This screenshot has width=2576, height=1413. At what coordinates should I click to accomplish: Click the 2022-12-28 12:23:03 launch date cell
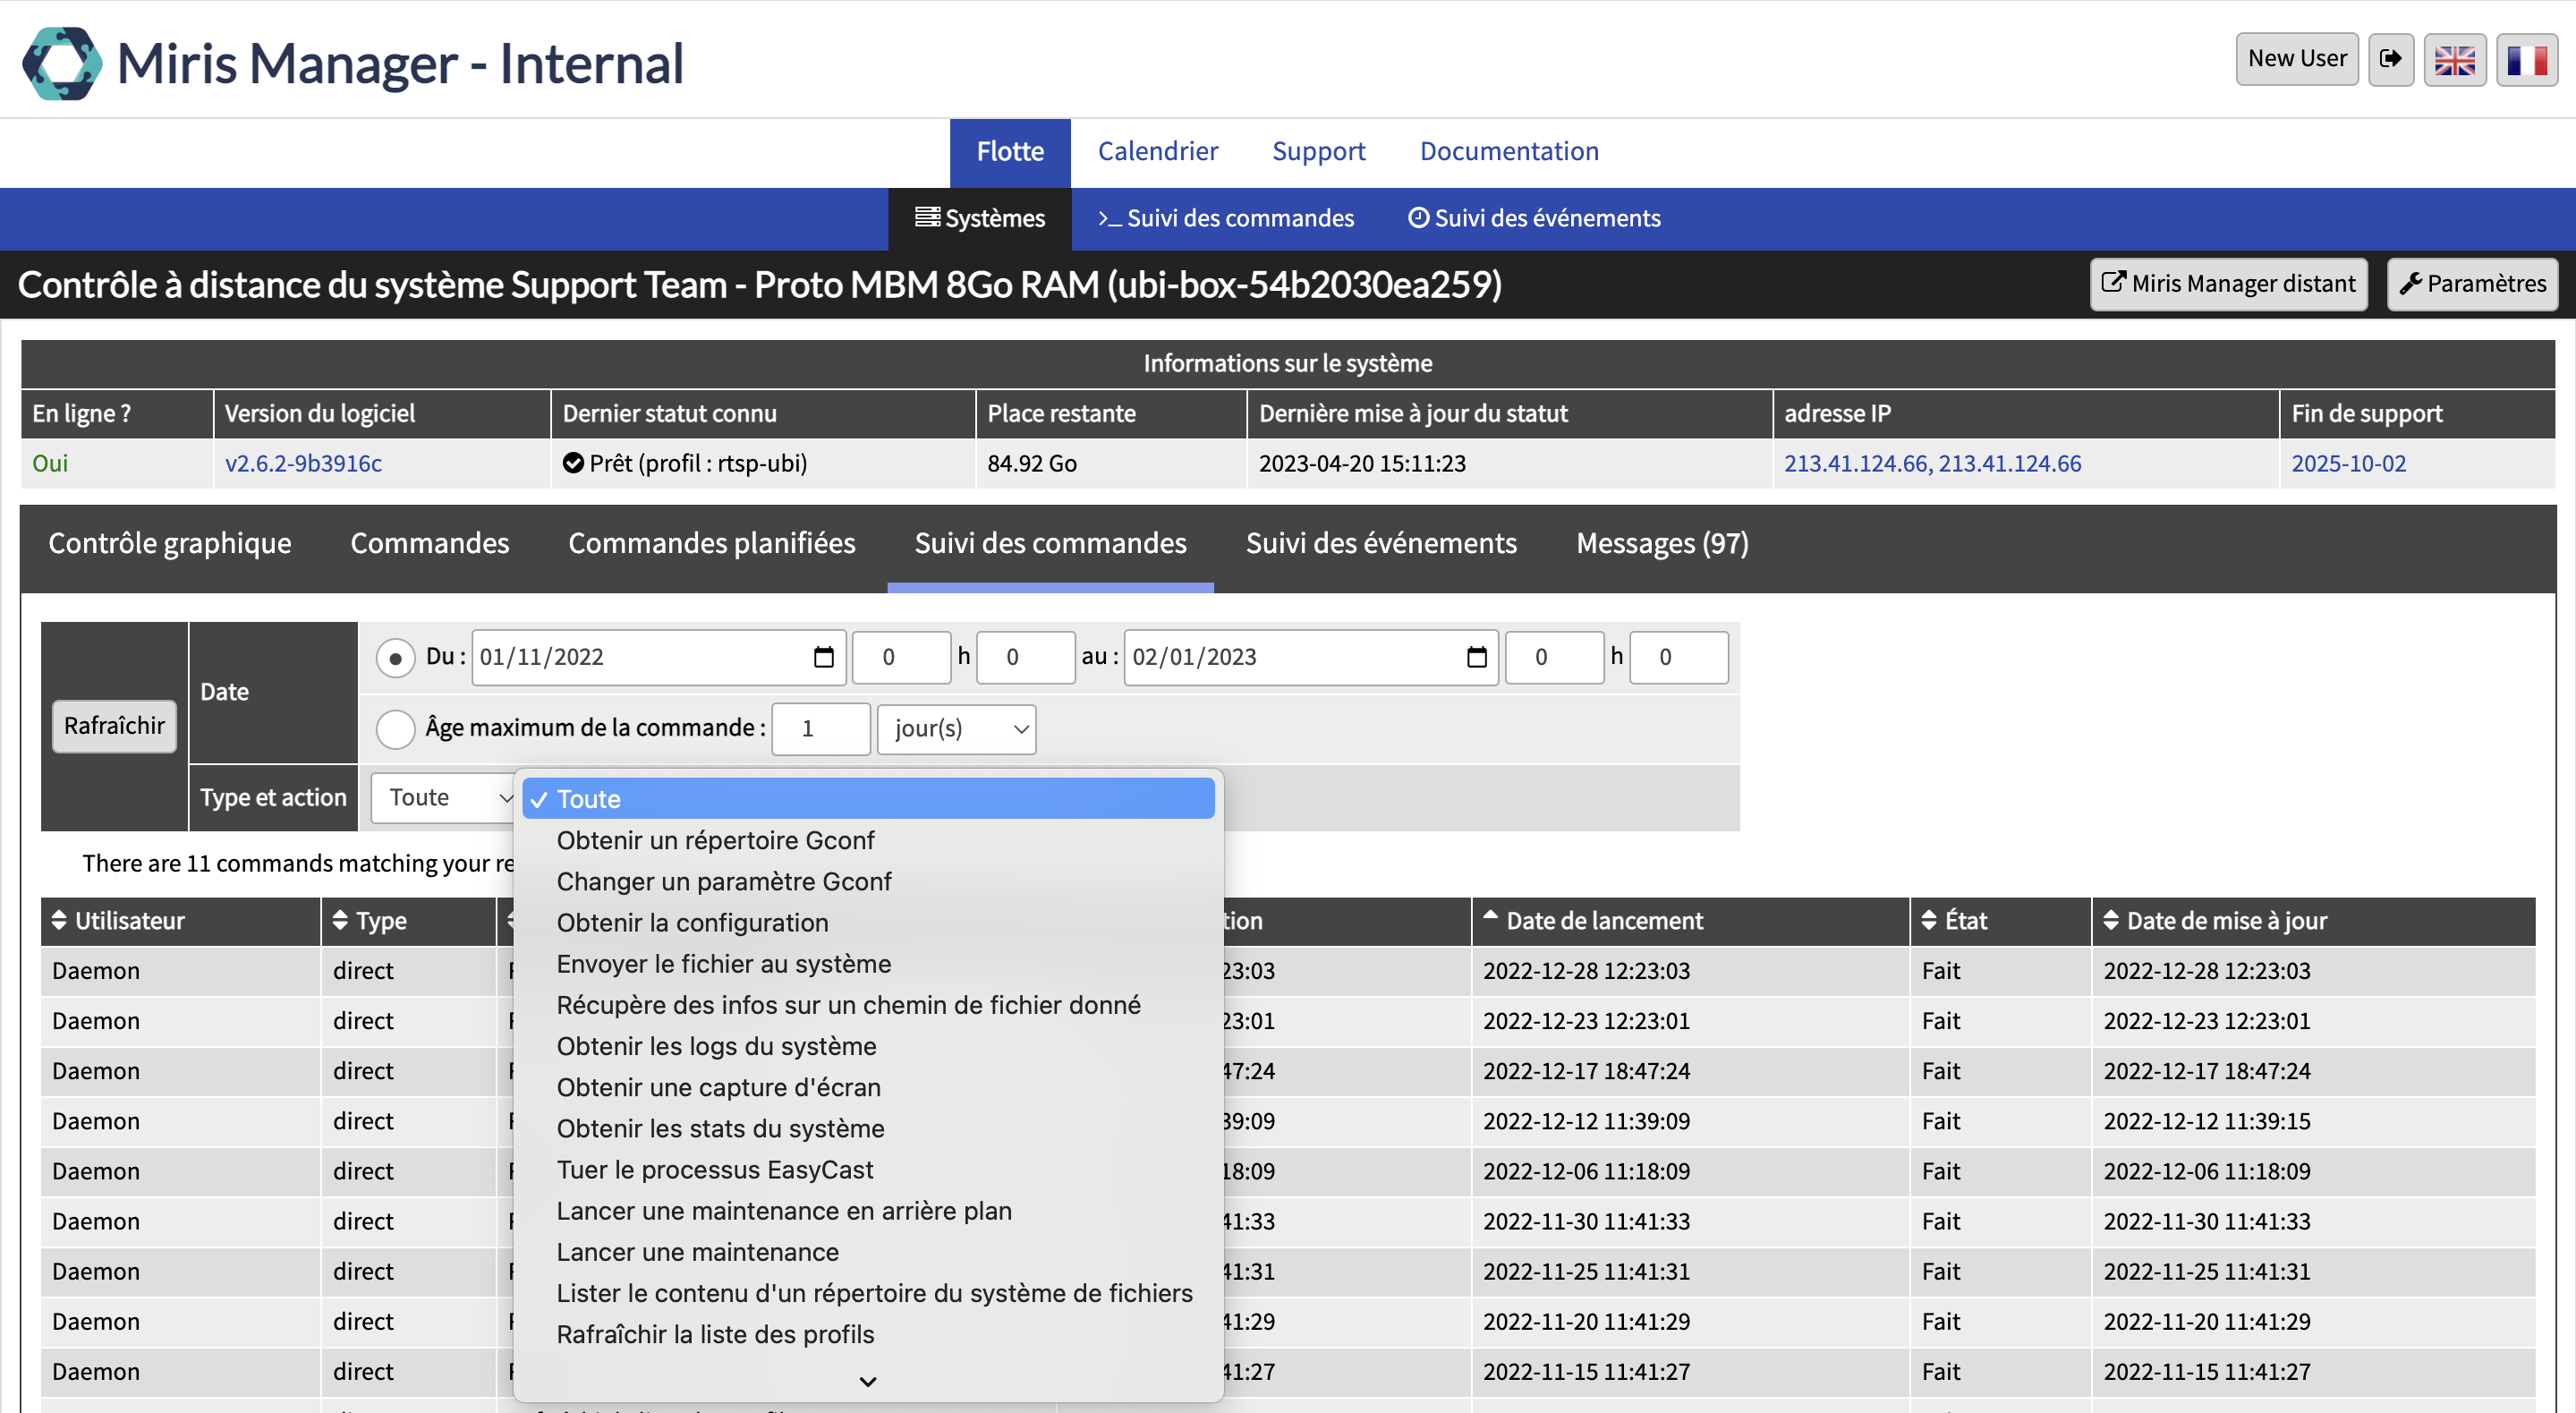1690,971
